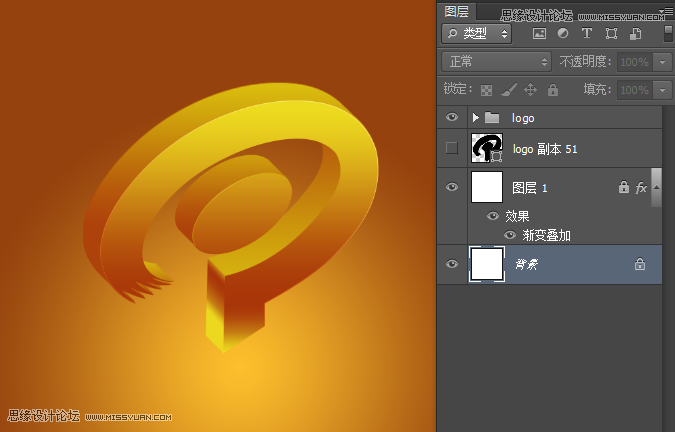Show the logo 副本 51 layer
The image size is (675, 432).
(452, 148)
